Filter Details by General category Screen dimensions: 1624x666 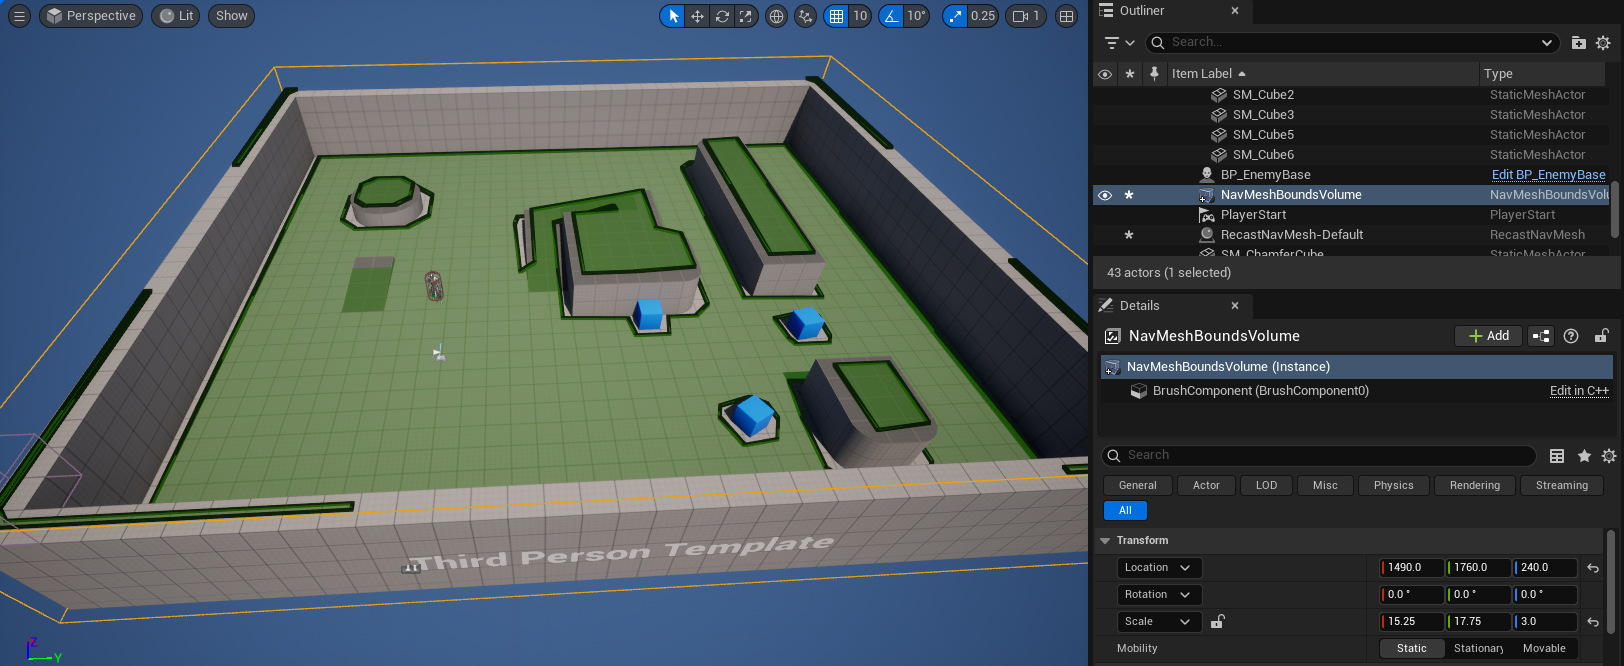coord(1137,486)
